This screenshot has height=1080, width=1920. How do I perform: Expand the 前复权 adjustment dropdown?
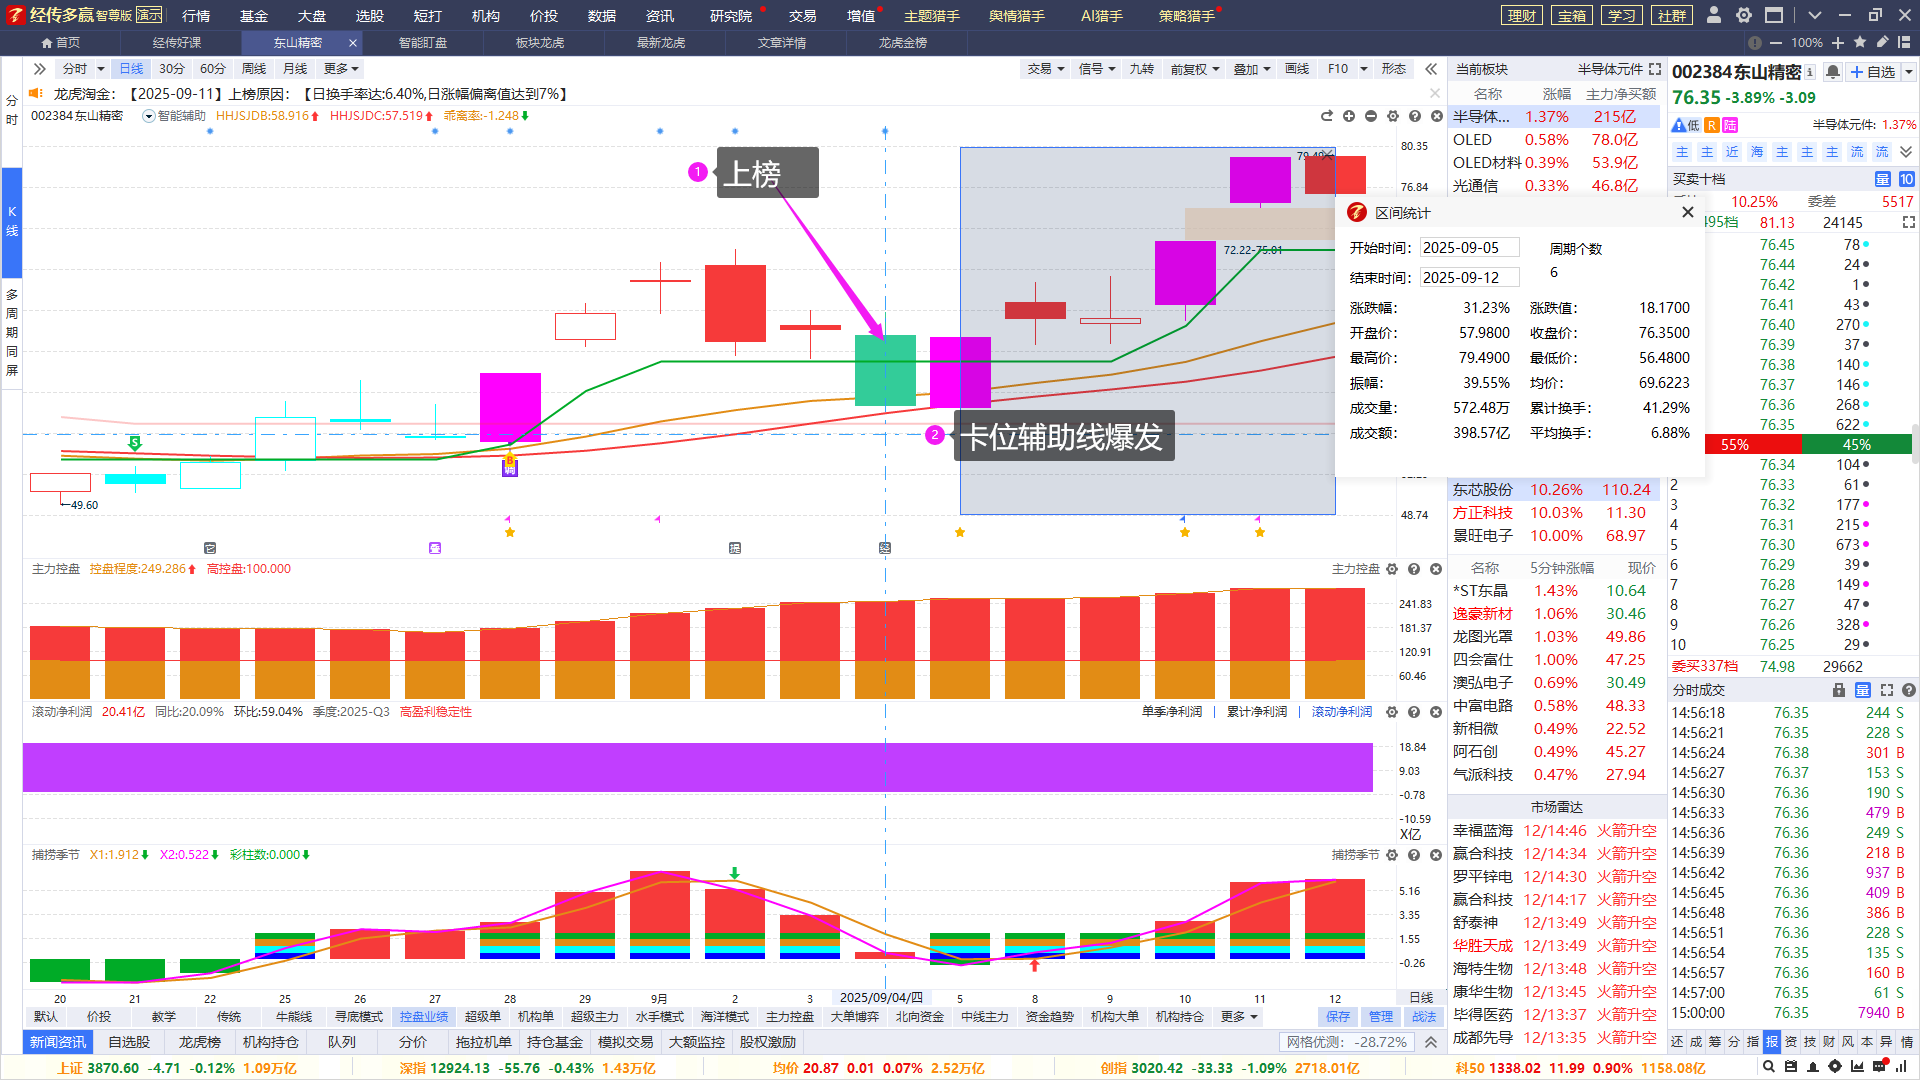coord(1195,69)
